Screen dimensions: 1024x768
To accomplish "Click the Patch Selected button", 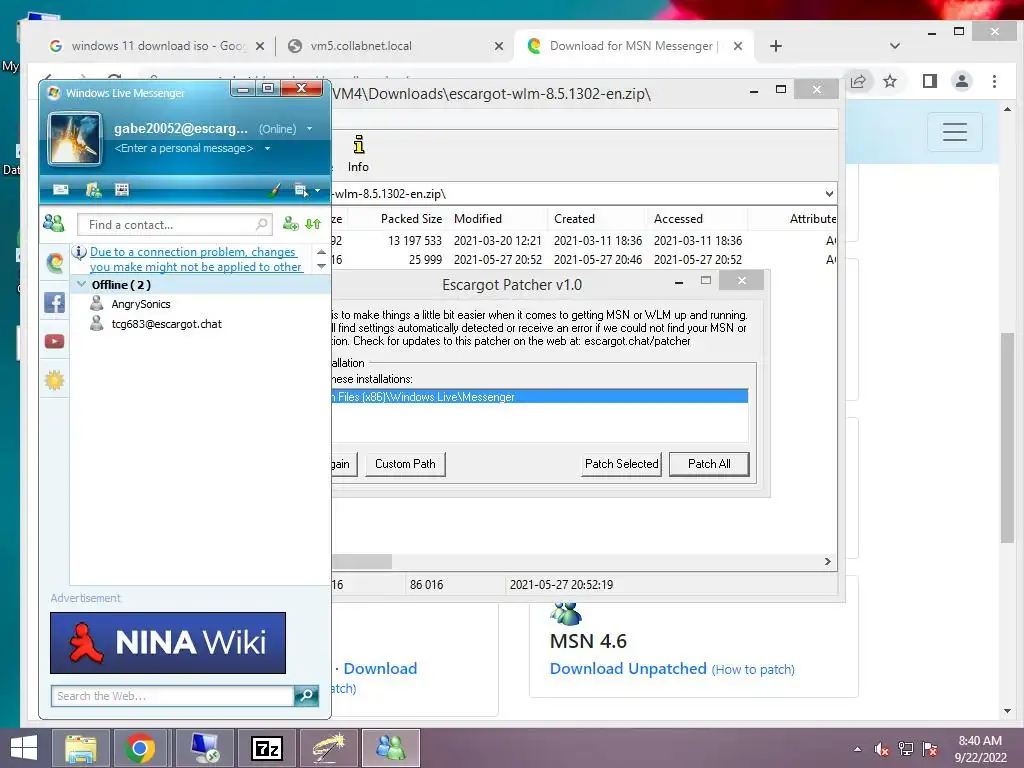I will pyautogui.click(x=622, y=464).
